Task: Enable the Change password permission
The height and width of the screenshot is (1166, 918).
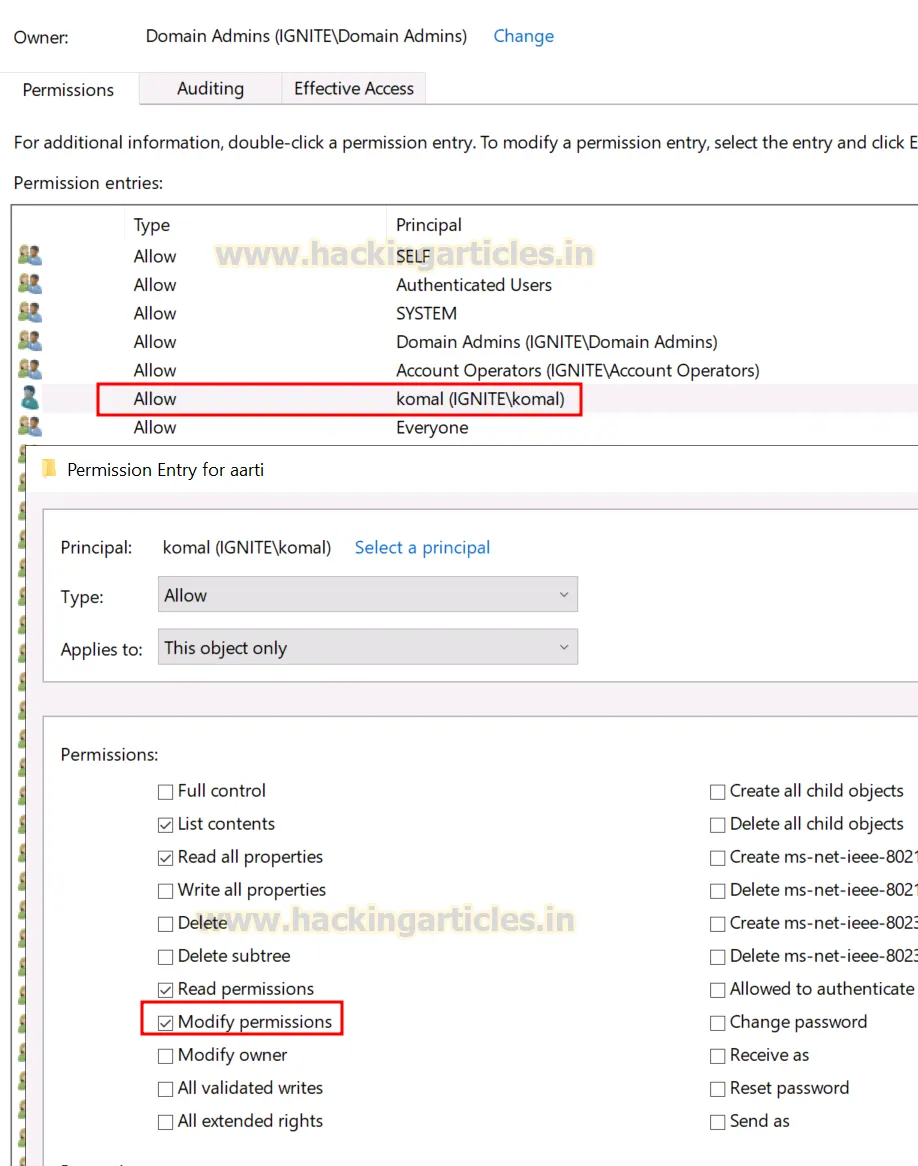Action: pos(717,1022)
